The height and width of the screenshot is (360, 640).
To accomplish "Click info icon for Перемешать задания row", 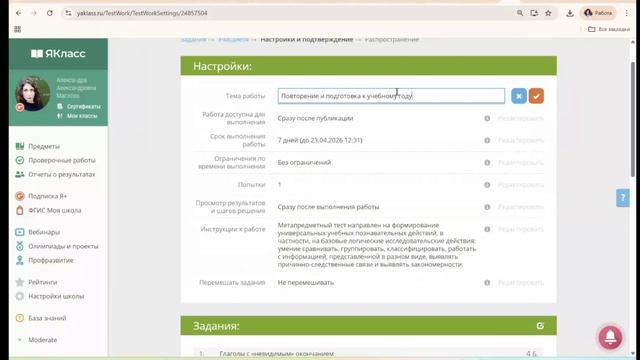I will tap(487, 282).
